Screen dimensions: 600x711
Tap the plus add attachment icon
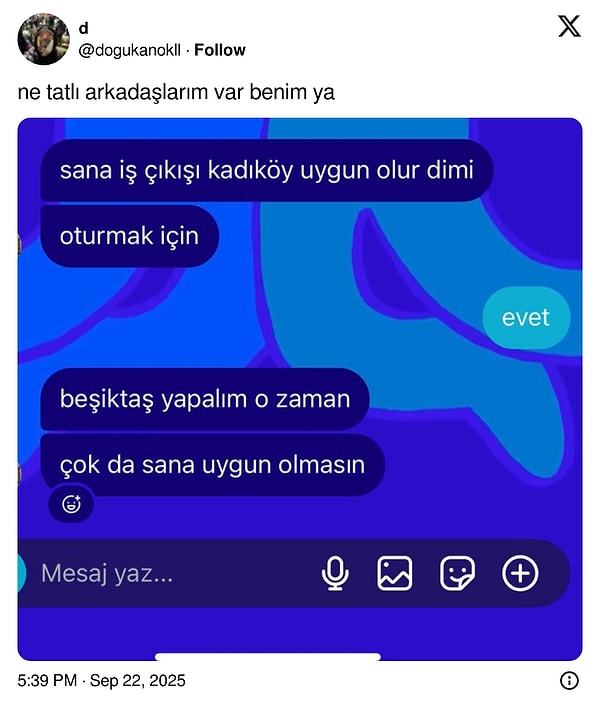[x=520, y=573]
